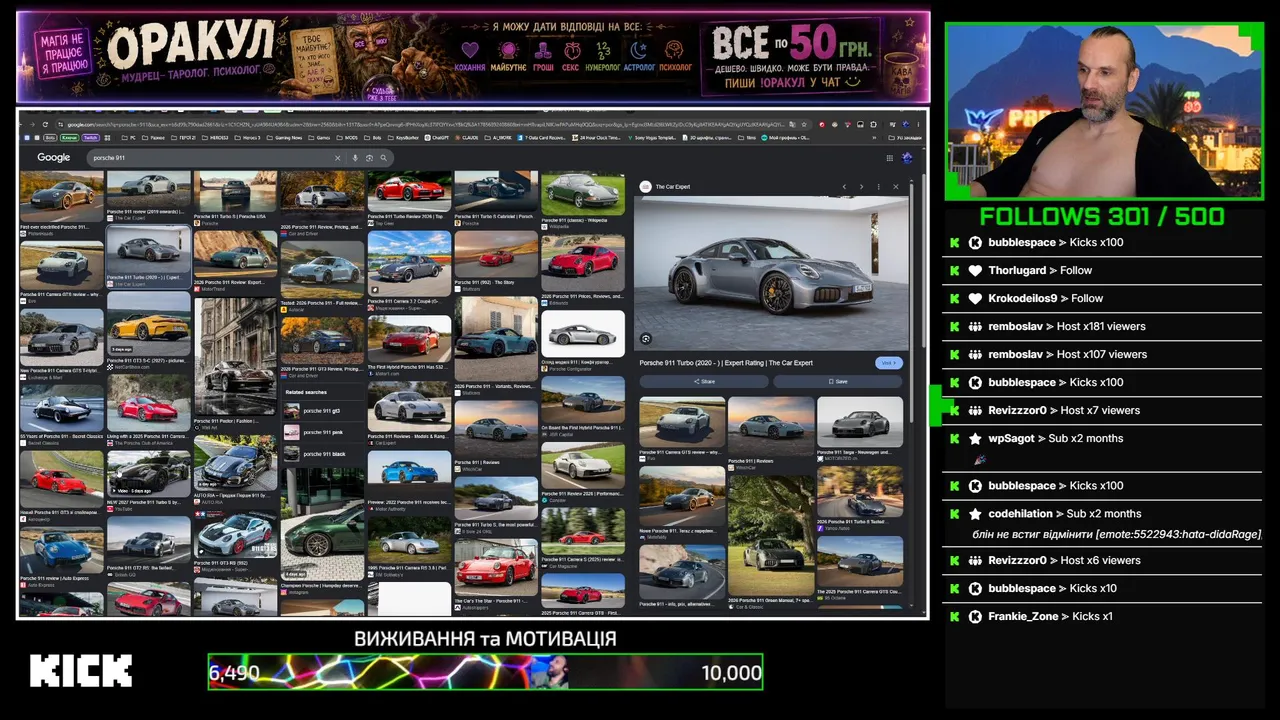The image size is (1280, 720).
Task: Click the "The Car Expert" source name
Action: pos(672,187)
